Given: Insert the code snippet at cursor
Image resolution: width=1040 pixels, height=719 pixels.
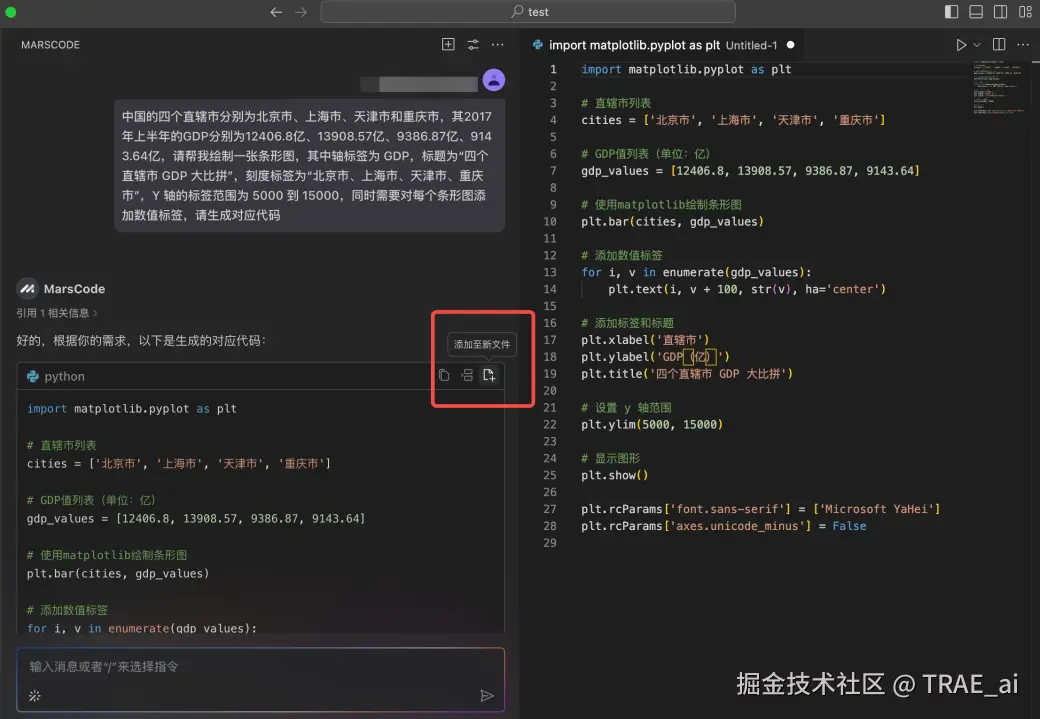Looking at the screenshot, I should click(467, 374).
